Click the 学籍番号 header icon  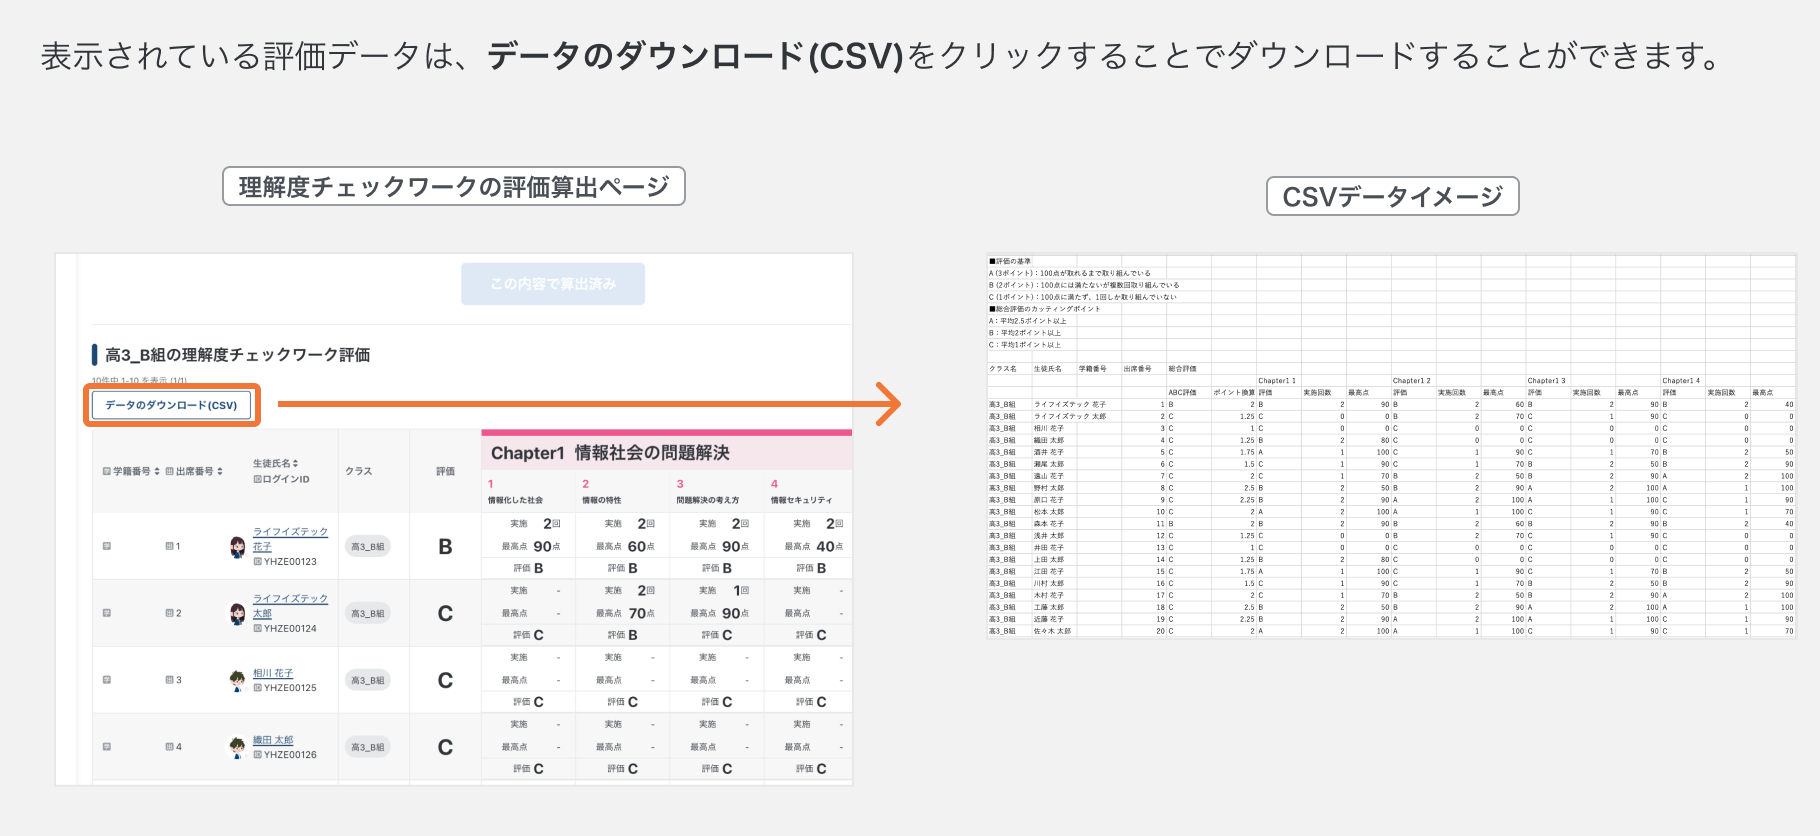pyautogui.click(x=107, y=471)
